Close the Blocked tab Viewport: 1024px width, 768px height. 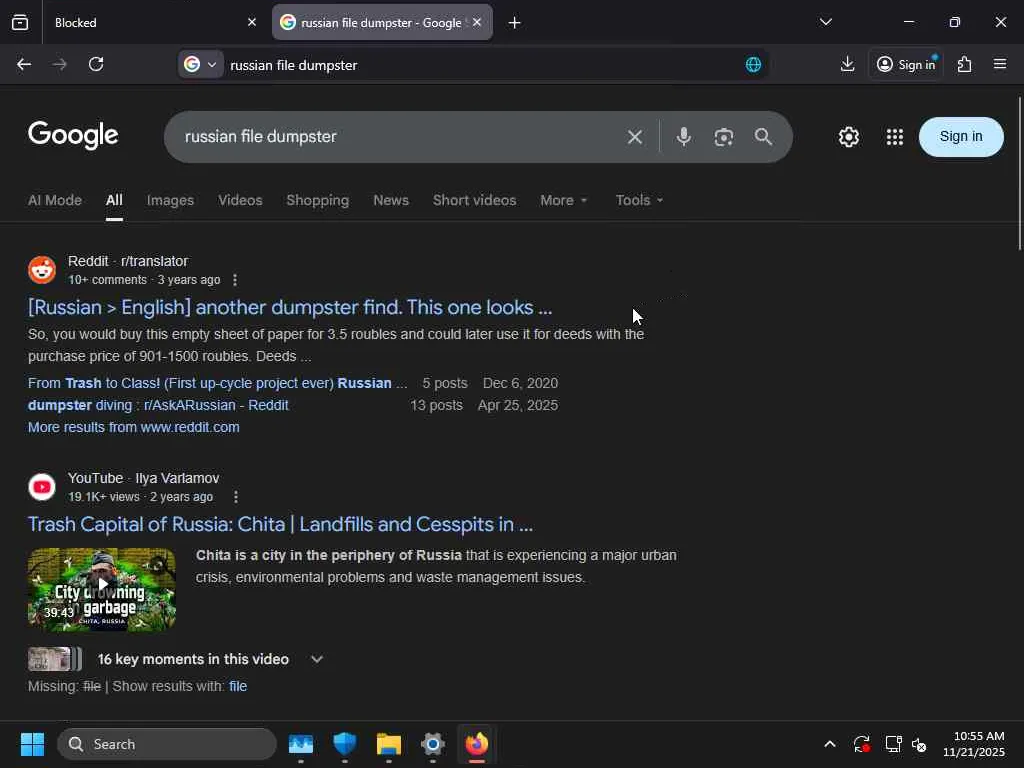(252, 22)
